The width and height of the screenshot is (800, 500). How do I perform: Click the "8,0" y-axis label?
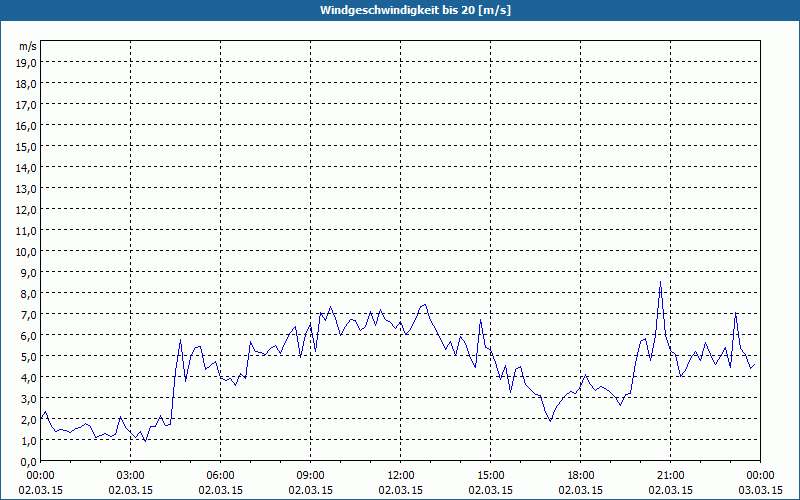29,294
